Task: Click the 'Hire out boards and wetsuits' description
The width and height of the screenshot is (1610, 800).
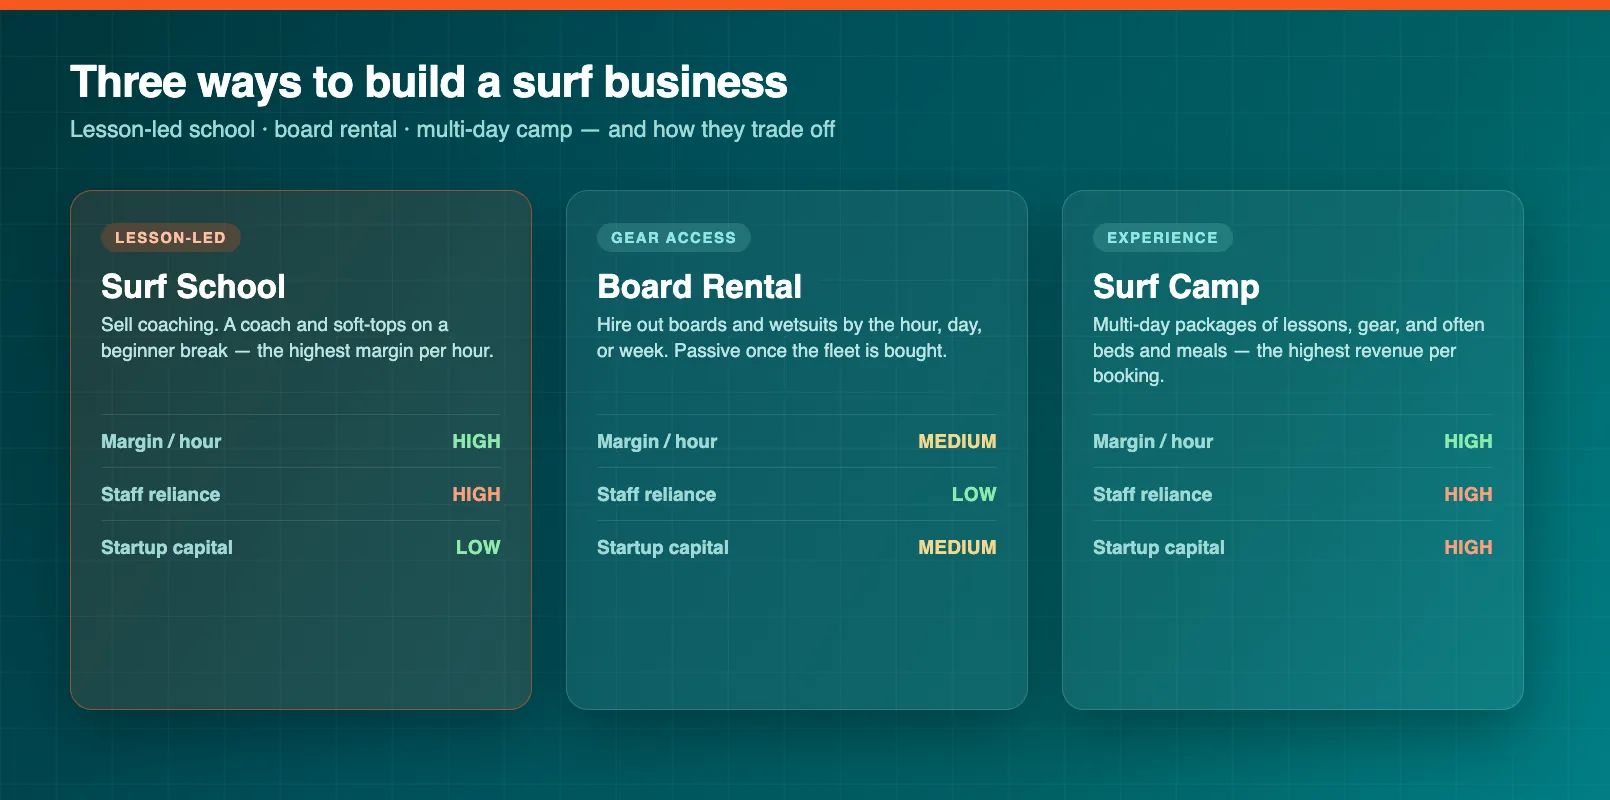Action: pos(789,338)
